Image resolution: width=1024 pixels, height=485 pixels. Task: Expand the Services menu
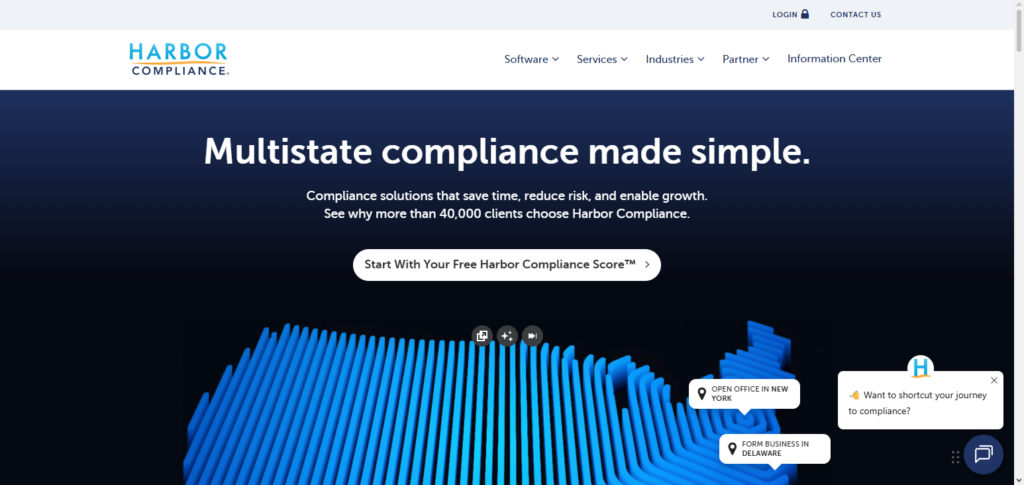(602, 59)
